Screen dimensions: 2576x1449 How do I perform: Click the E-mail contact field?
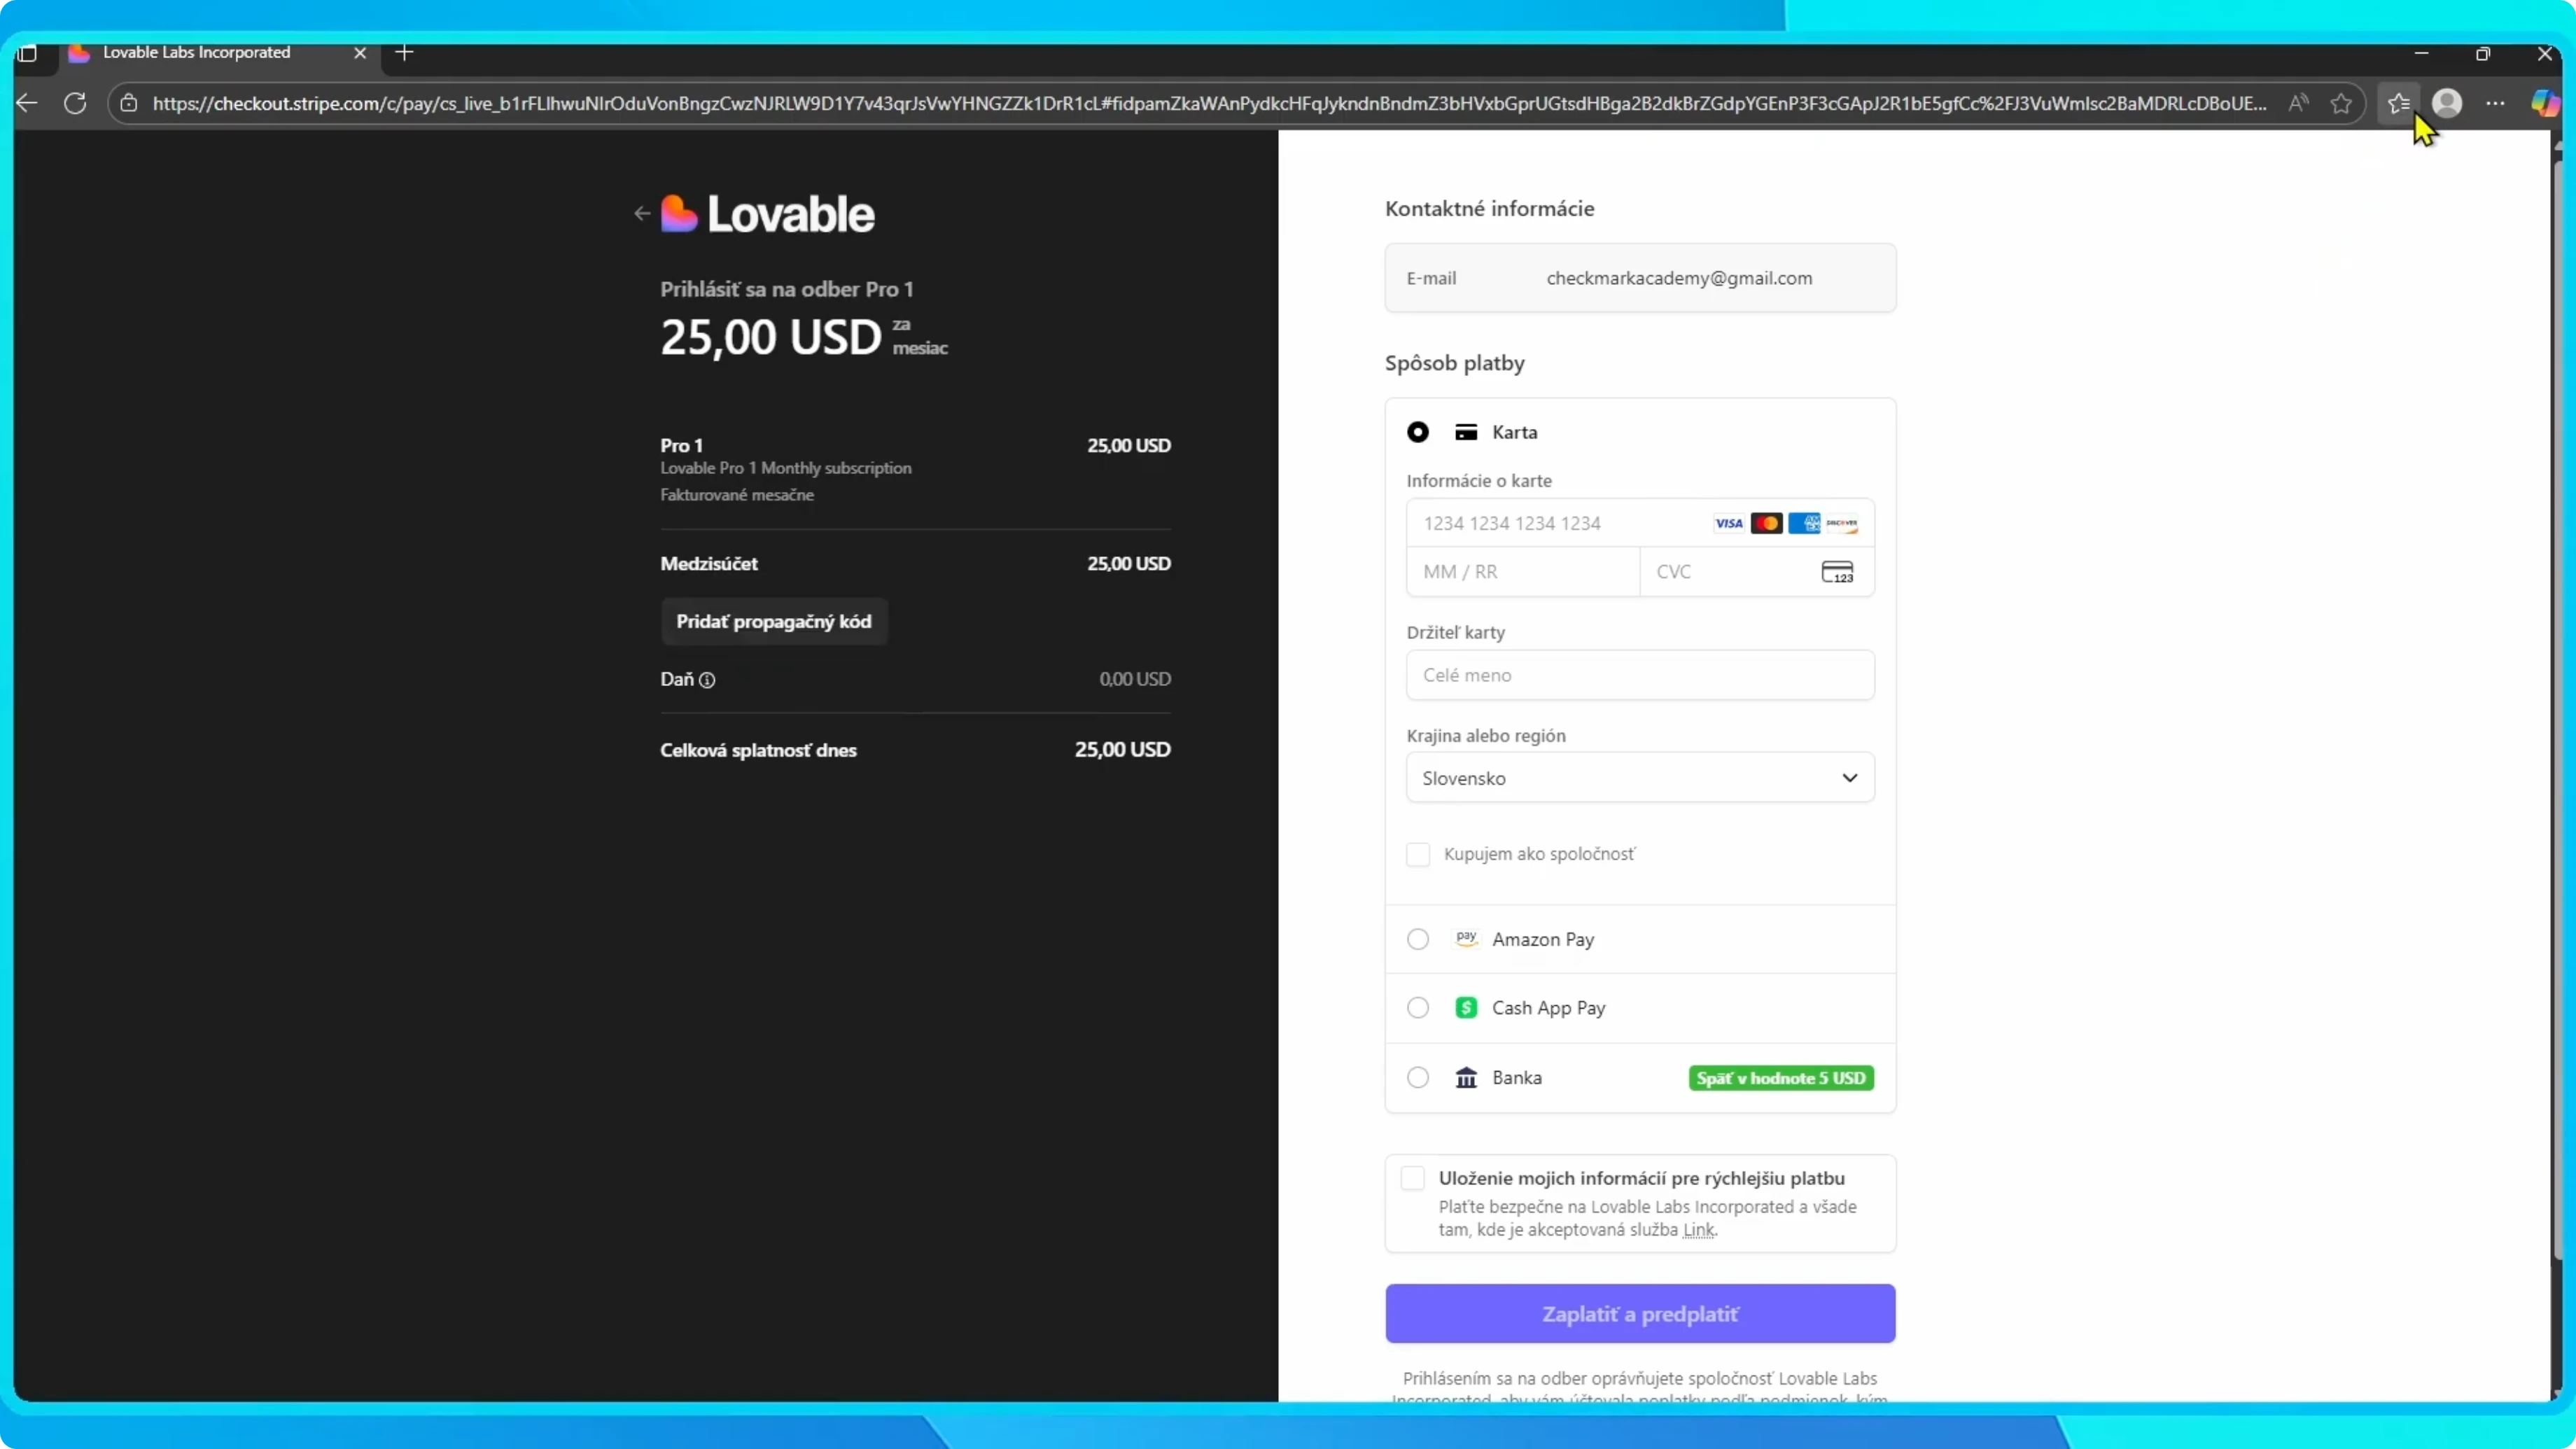tap(1640, 278)
